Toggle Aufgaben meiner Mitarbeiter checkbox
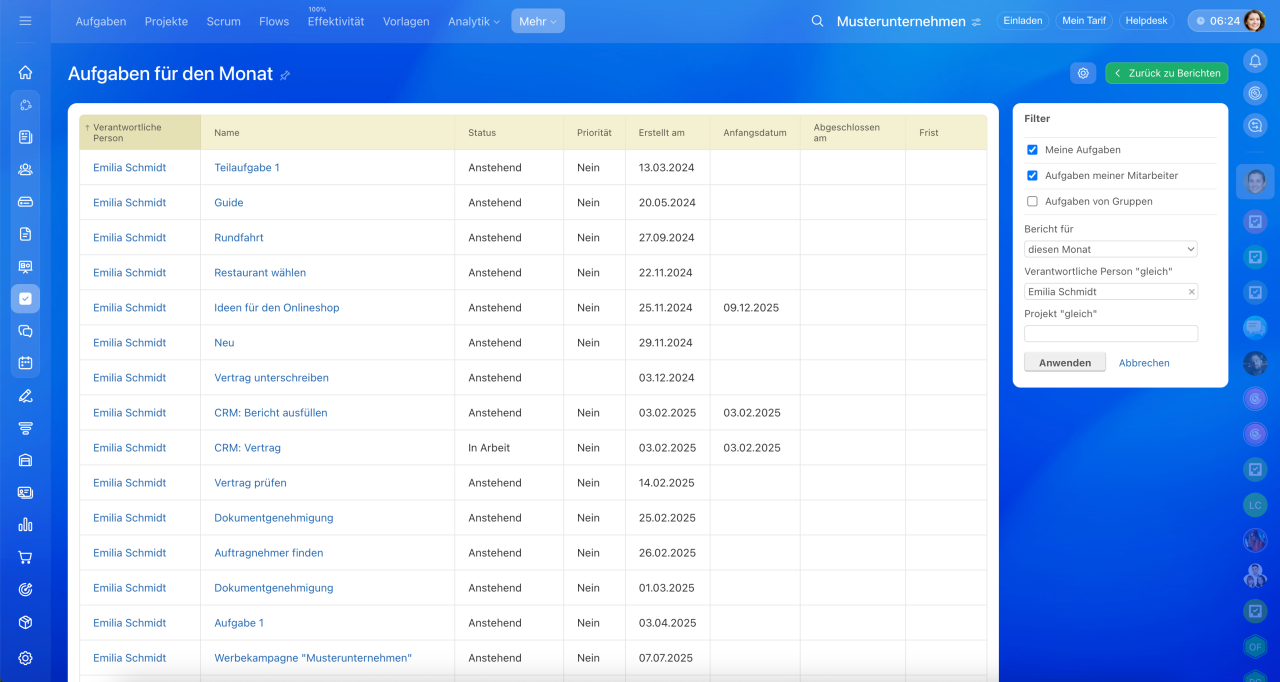This screenshot has width=1280, height=682. (x=1032, y=176)
